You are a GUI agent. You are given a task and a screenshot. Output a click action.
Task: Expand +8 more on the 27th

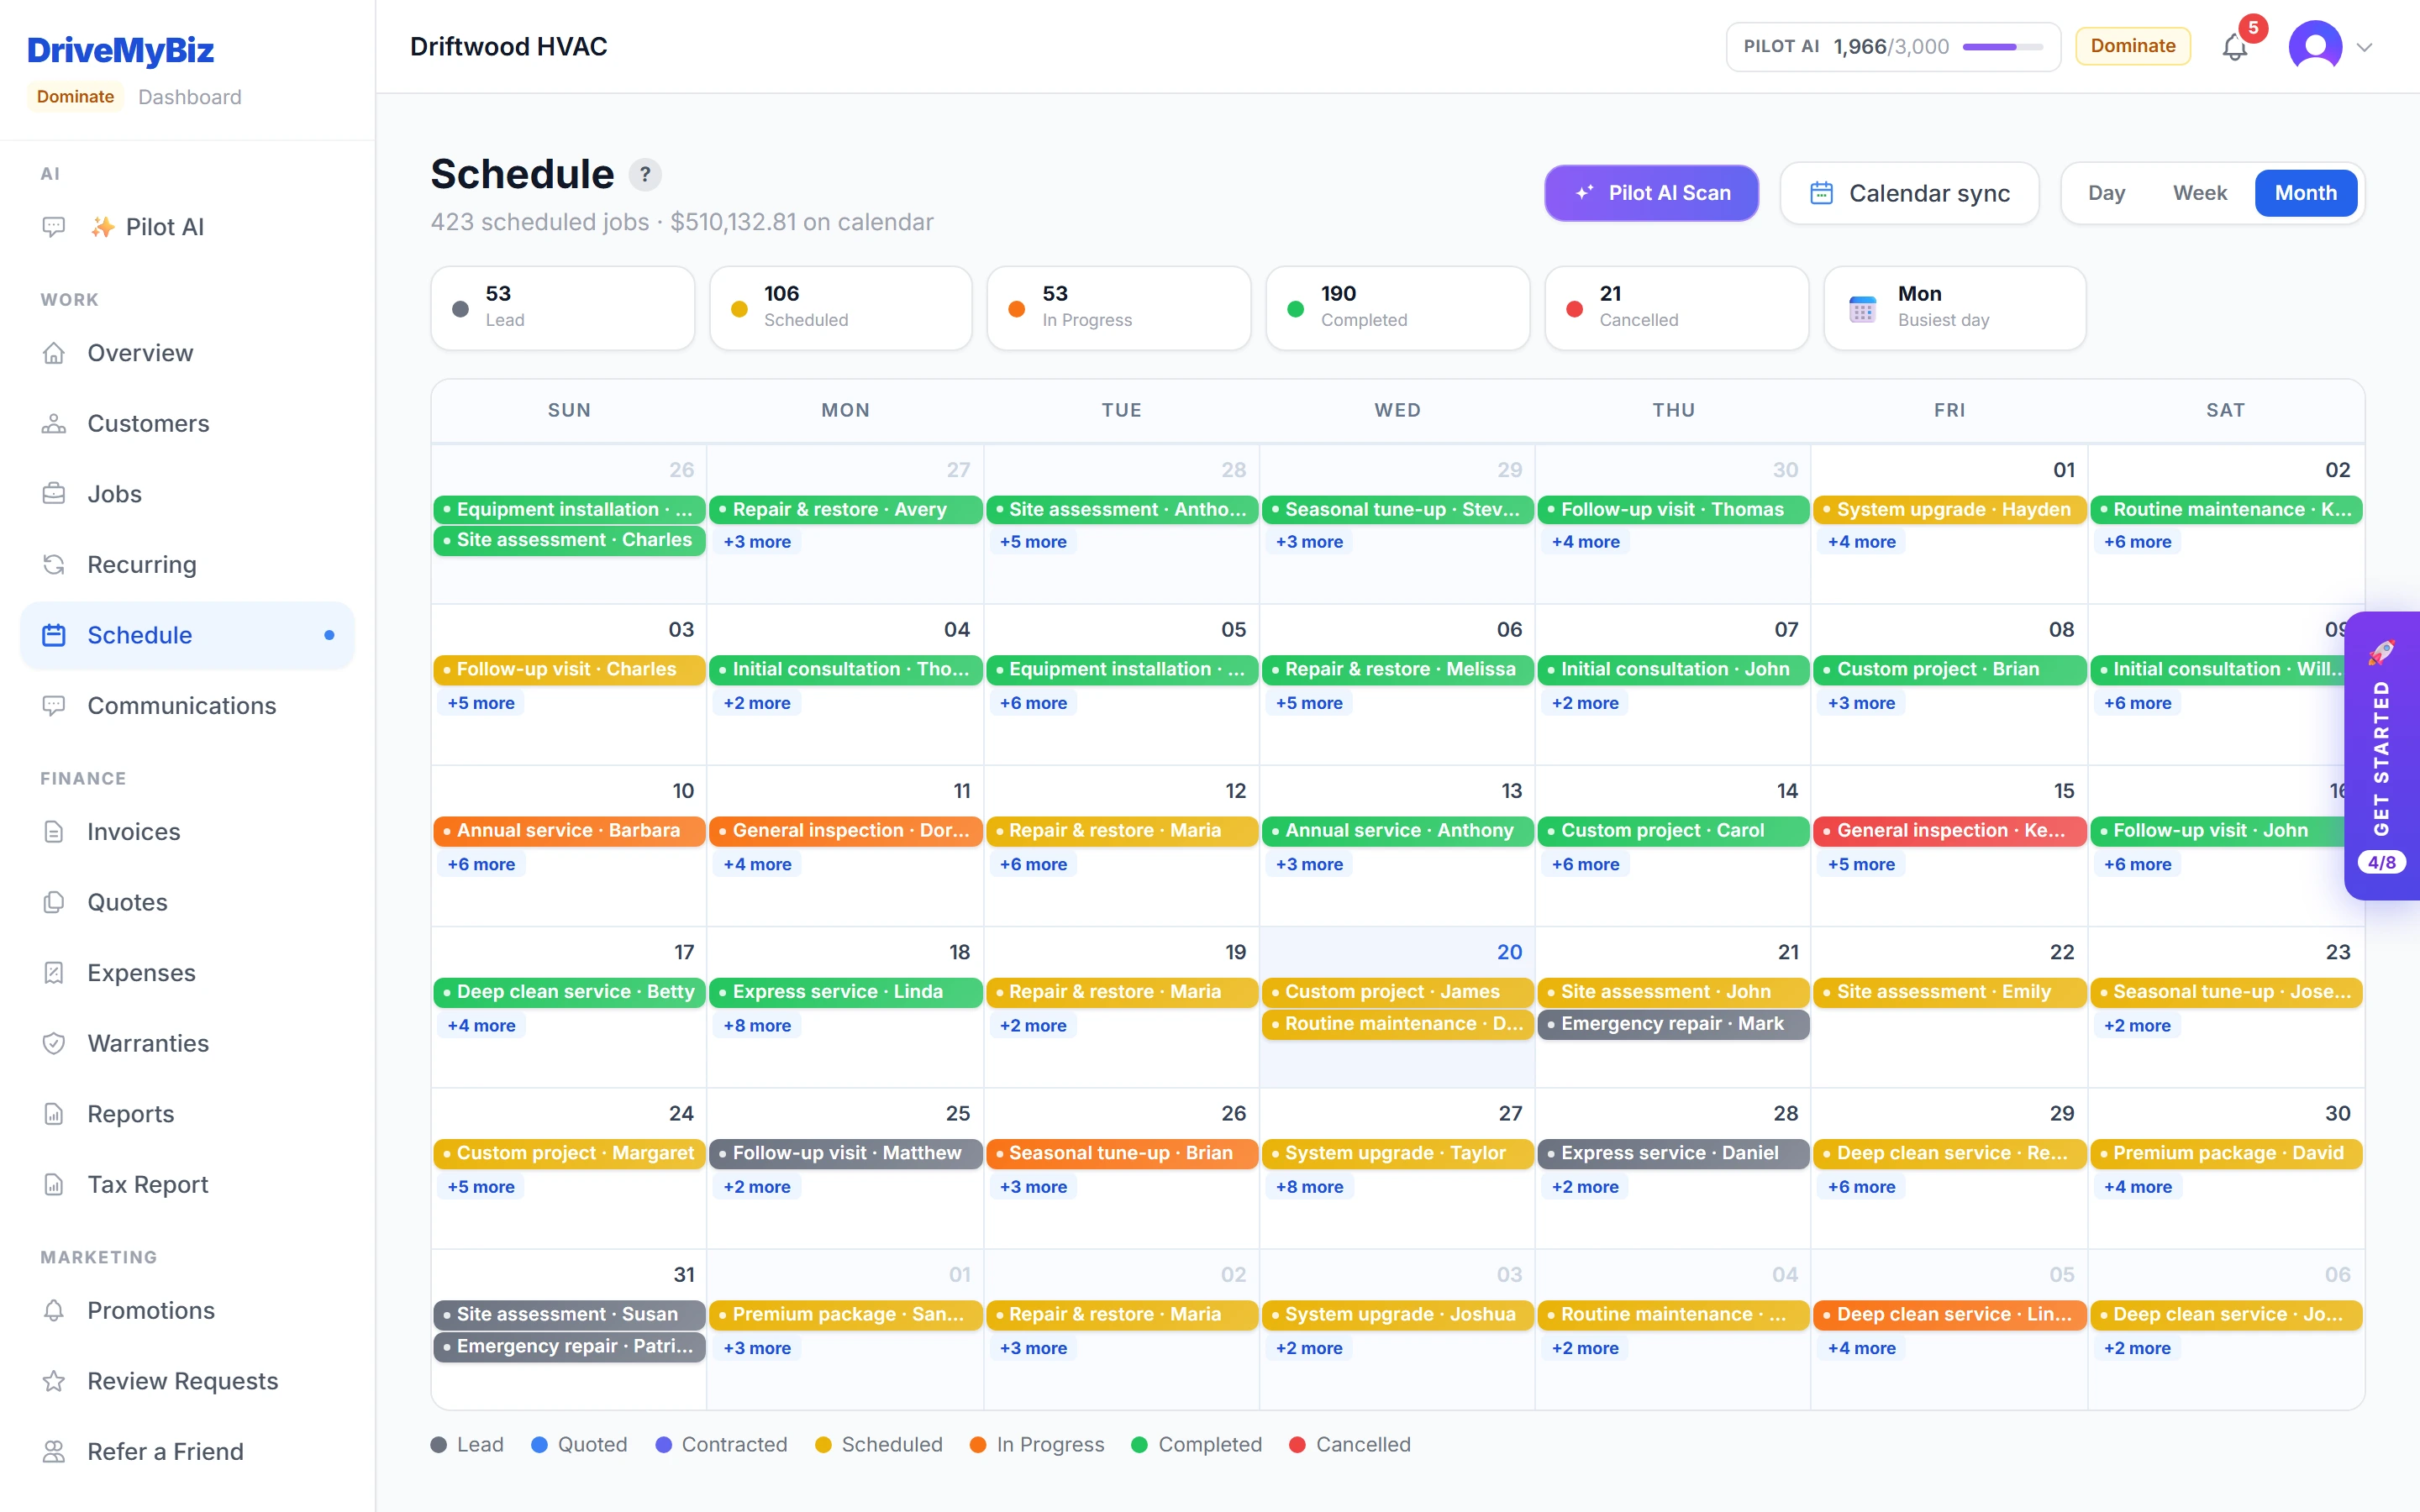tap(1309, 1187)
